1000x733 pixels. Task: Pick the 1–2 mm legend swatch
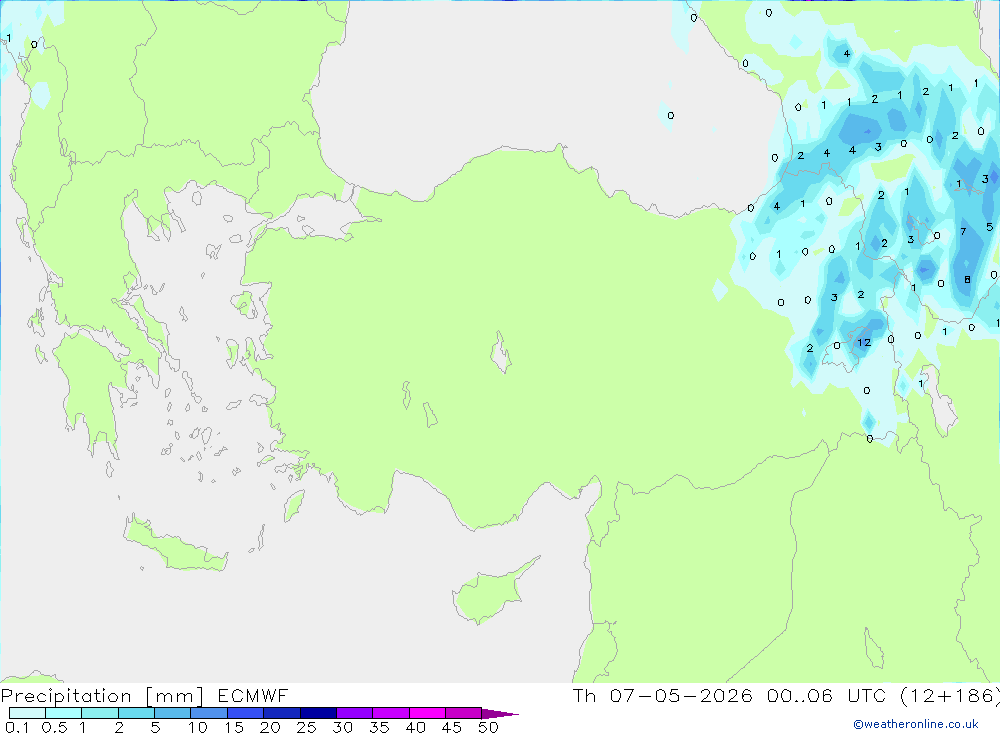(x=99, y=713)
